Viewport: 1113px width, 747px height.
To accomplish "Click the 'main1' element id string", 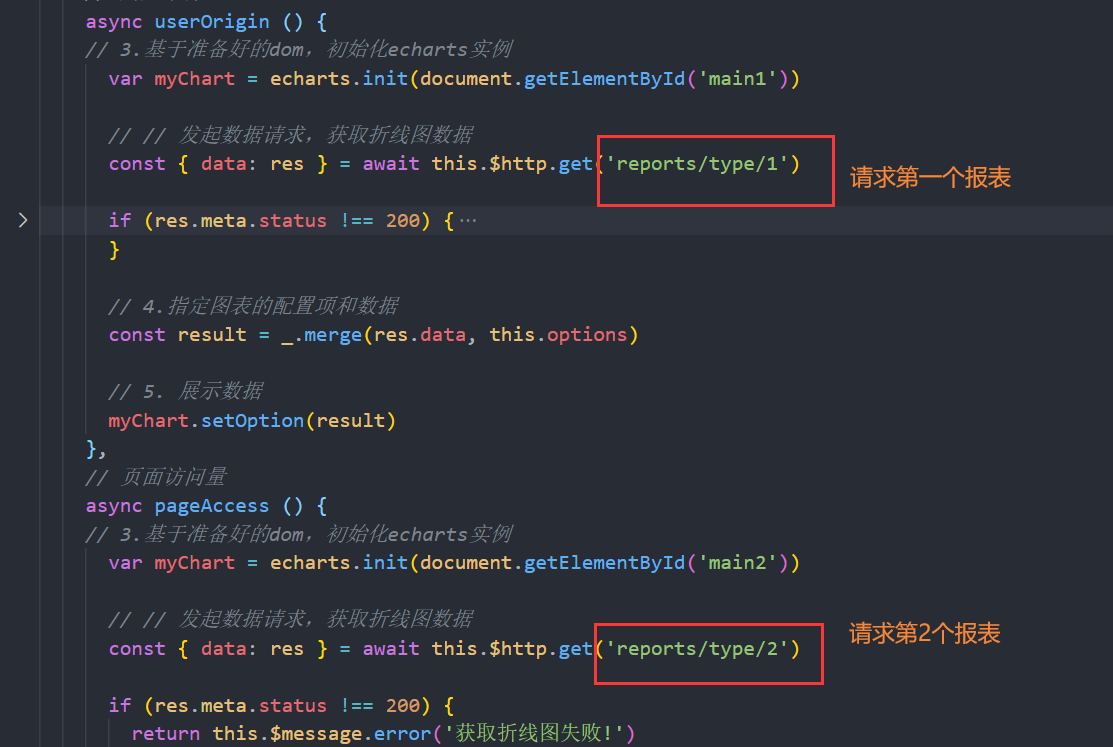I will (x=738, y=79).
